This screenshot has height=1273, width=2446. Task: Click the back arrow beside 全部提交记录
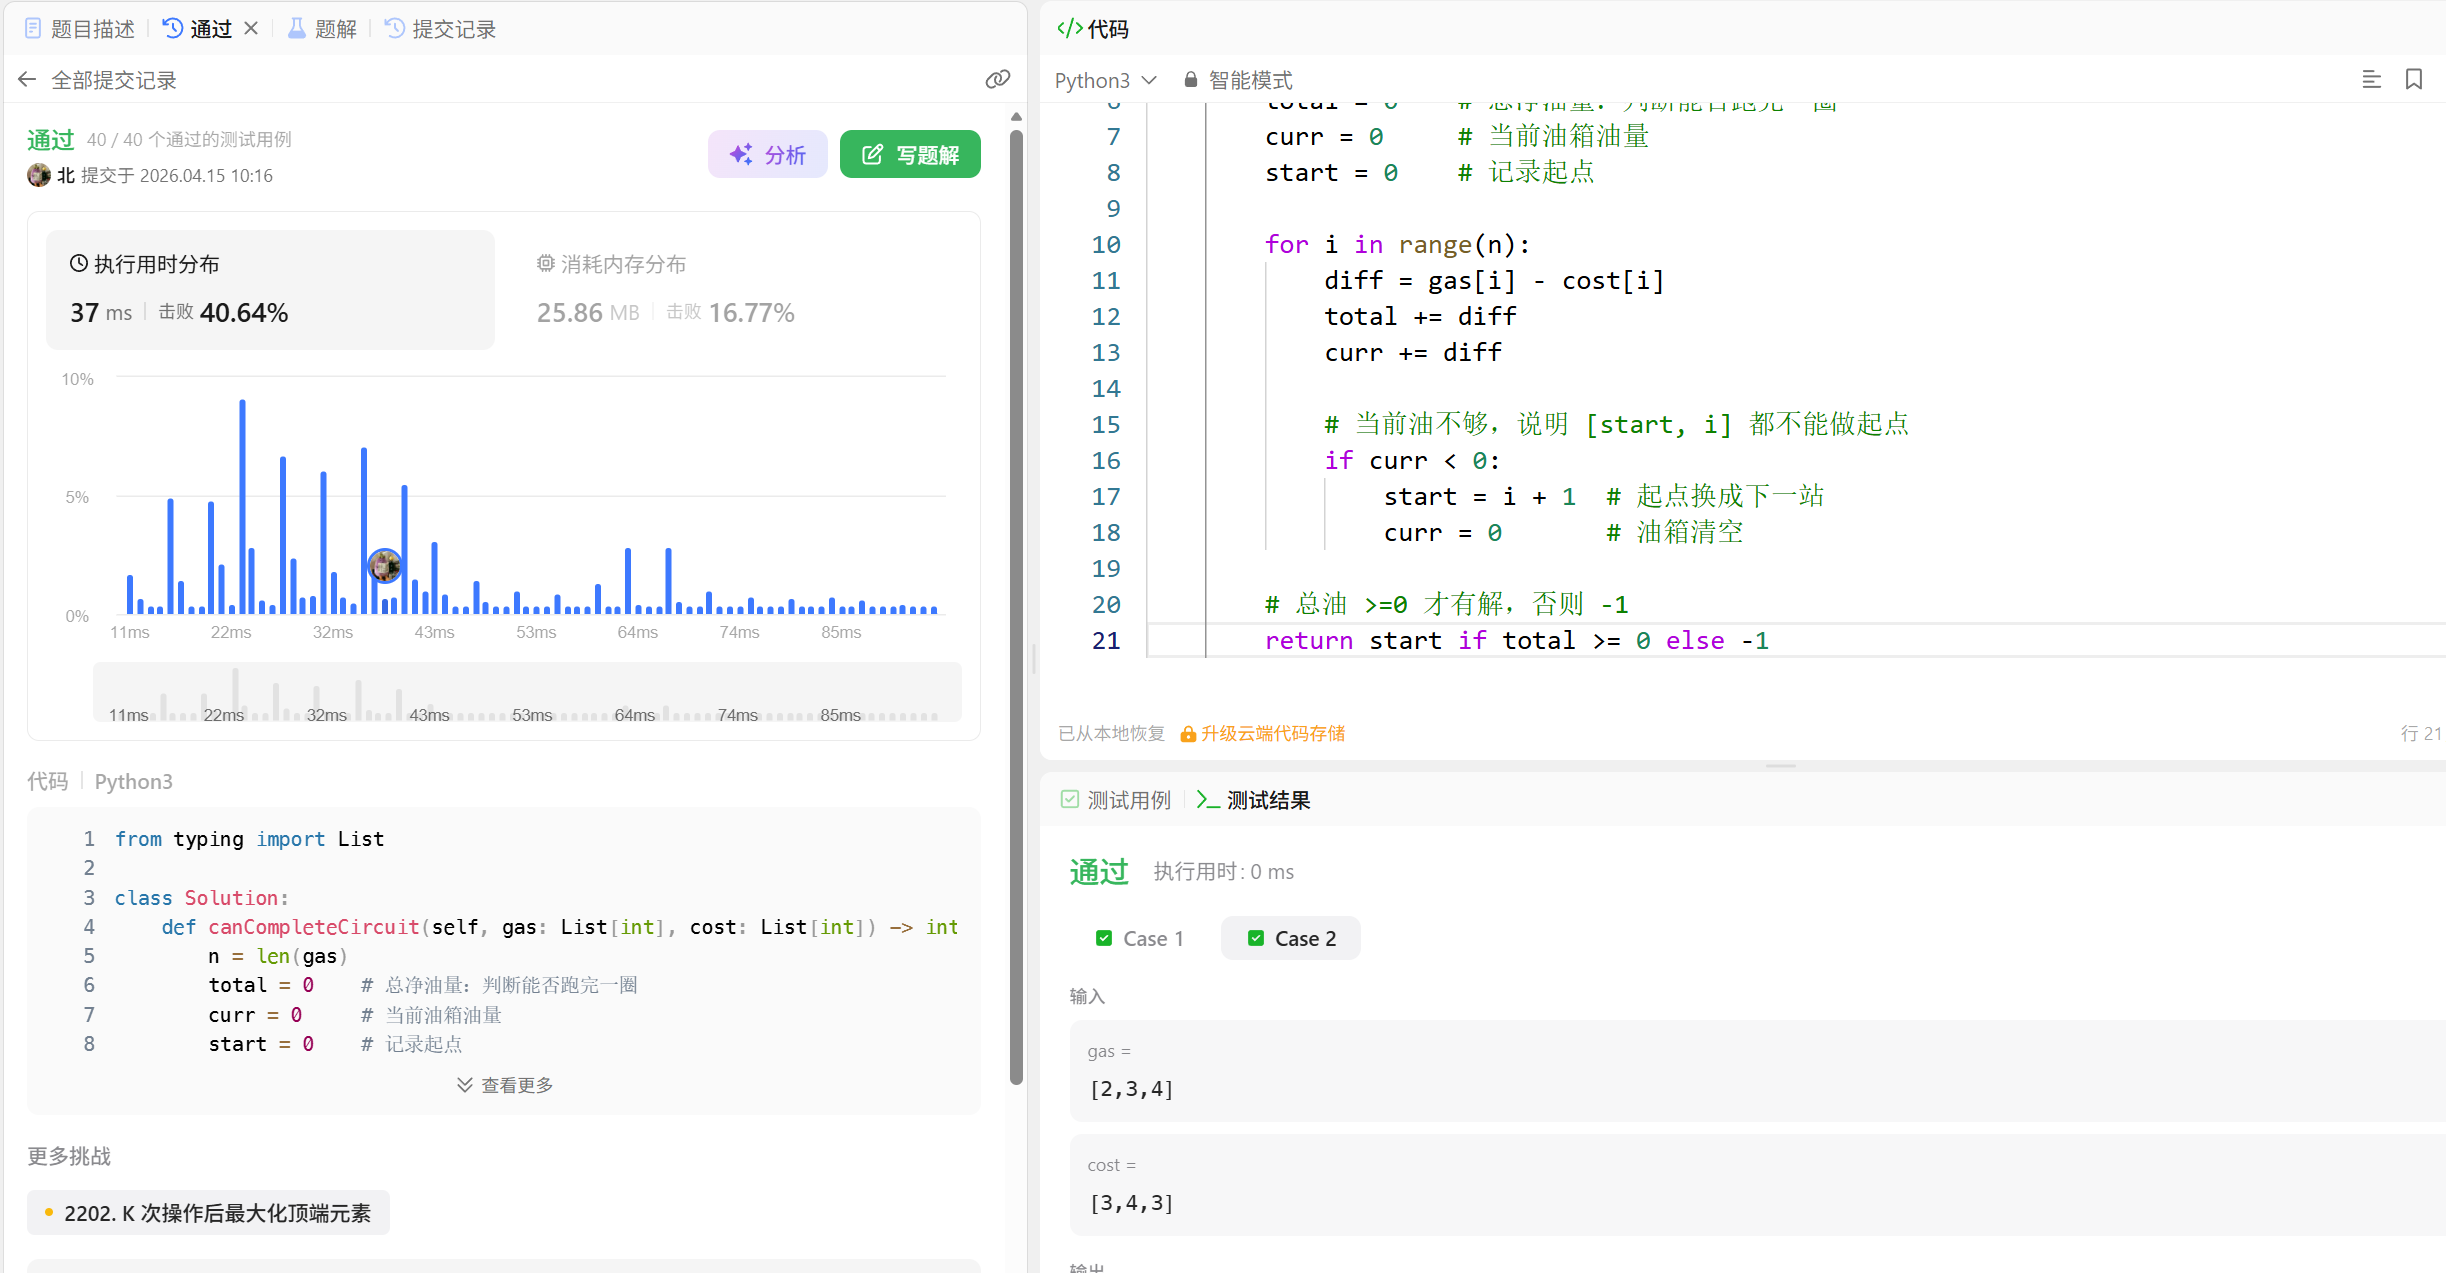pyautogui.click(x=27, y=80)
